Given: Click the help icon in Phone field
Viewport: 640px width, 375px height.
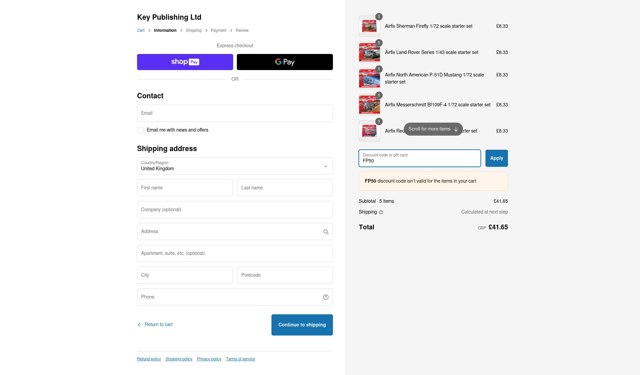Looking at the screenshot, I should [326, 297].
